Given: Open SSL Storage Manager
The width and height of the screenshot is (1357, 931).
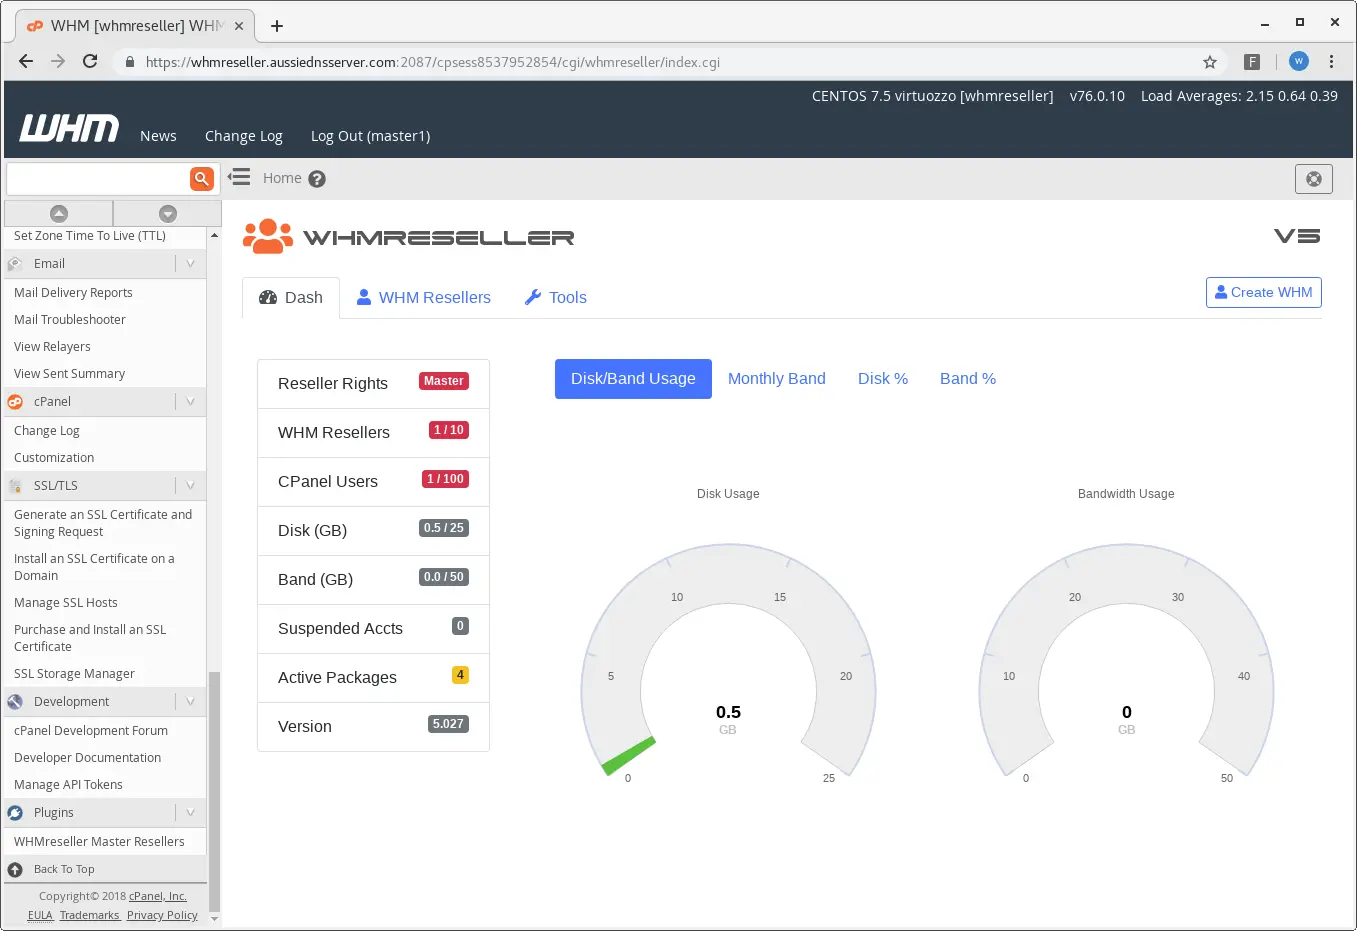Looking at the screenshot, I should coord(74,674).
